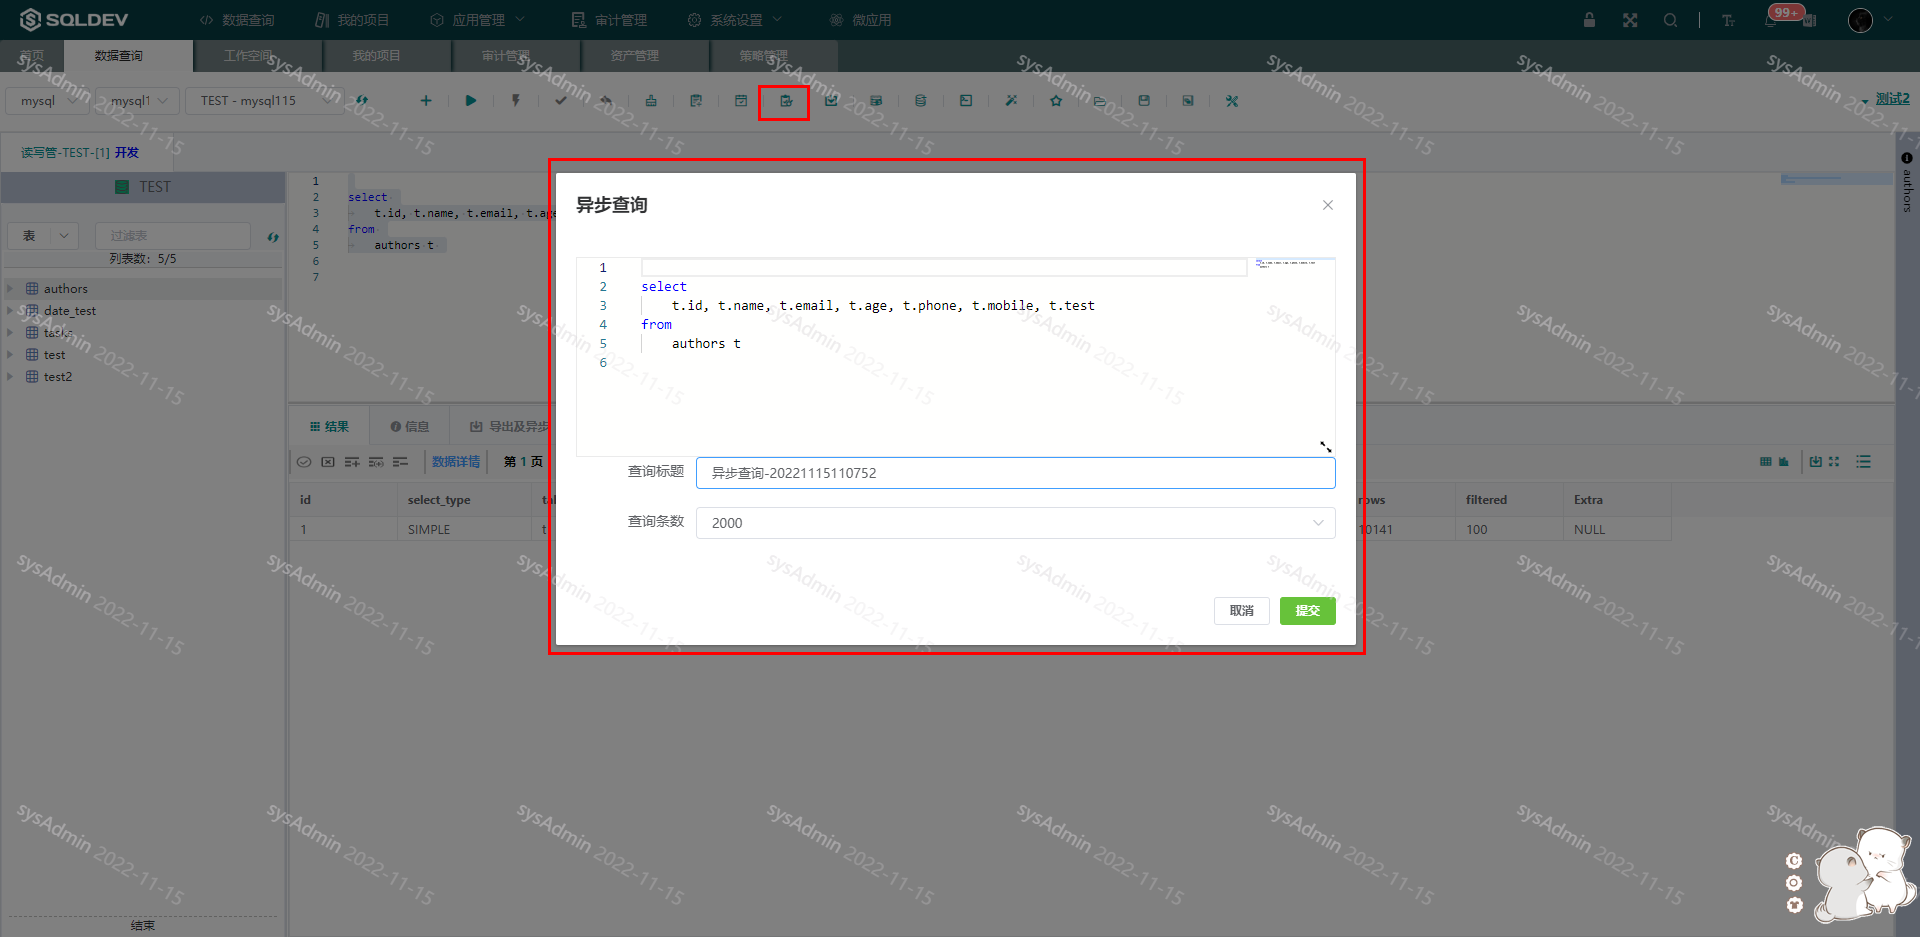1920x937 pixels.
Task: Click the 数据详情 link
Action: [x=456, y=462]
